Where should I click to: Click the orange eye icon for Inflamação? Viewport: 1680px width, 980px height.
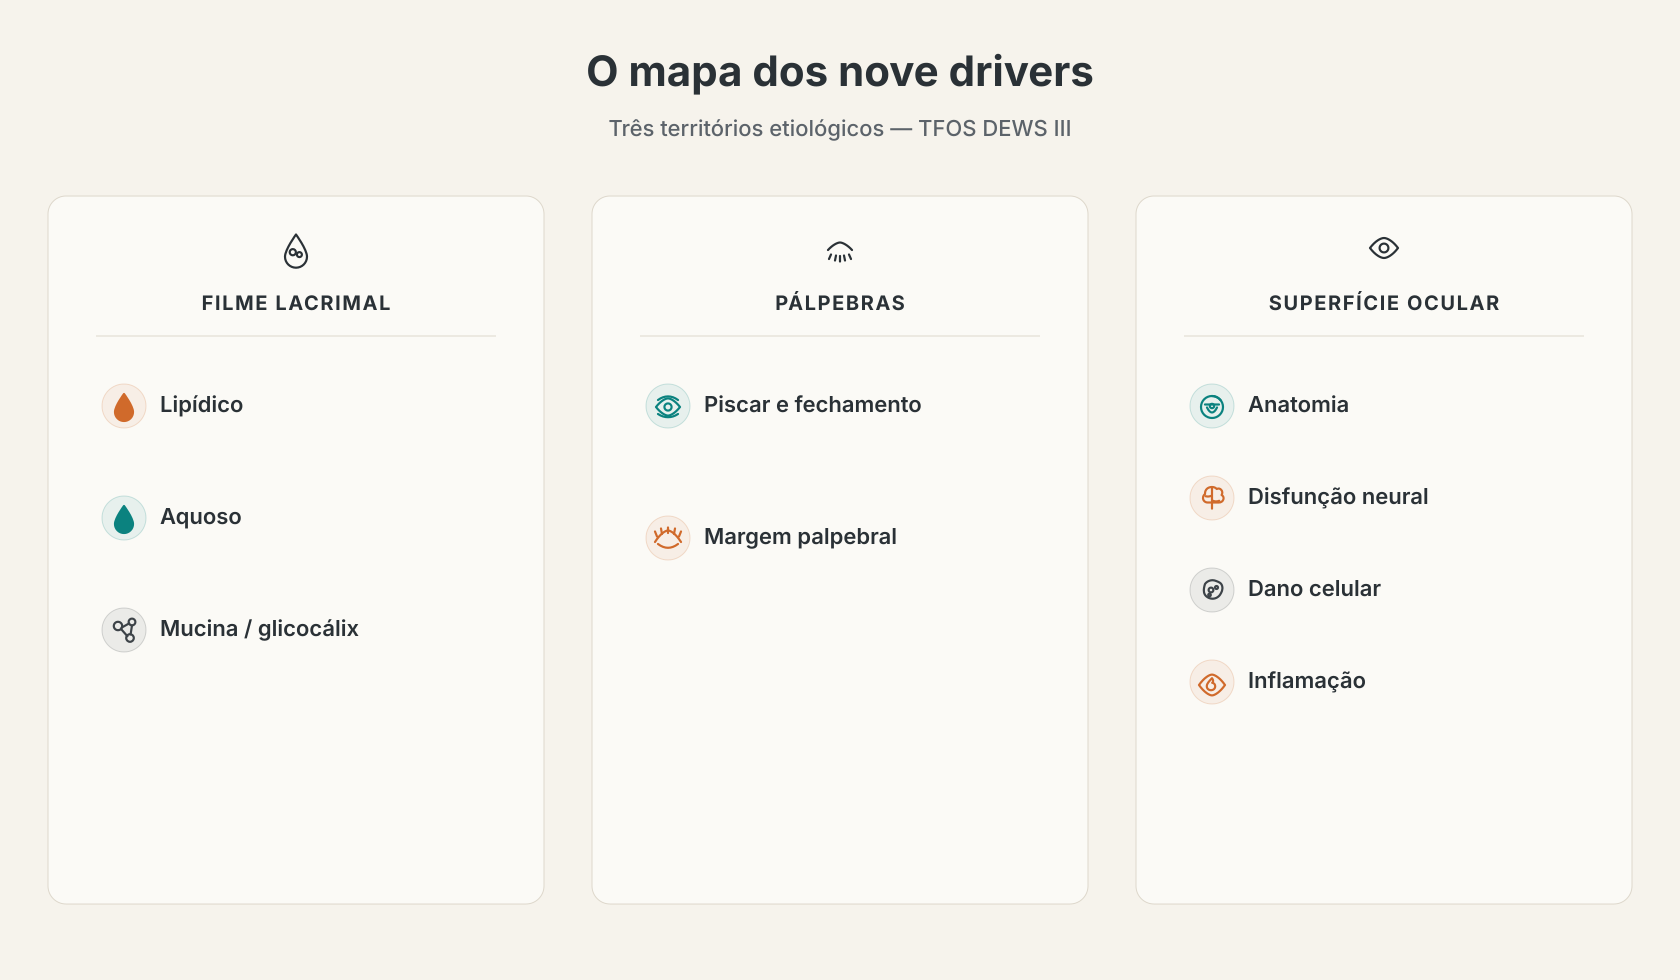point(1212,682)
